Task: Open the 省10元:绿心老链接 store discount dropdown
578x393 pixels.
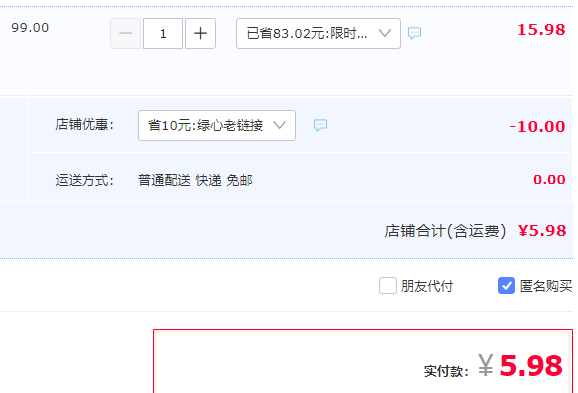Action: click(217, 125)
